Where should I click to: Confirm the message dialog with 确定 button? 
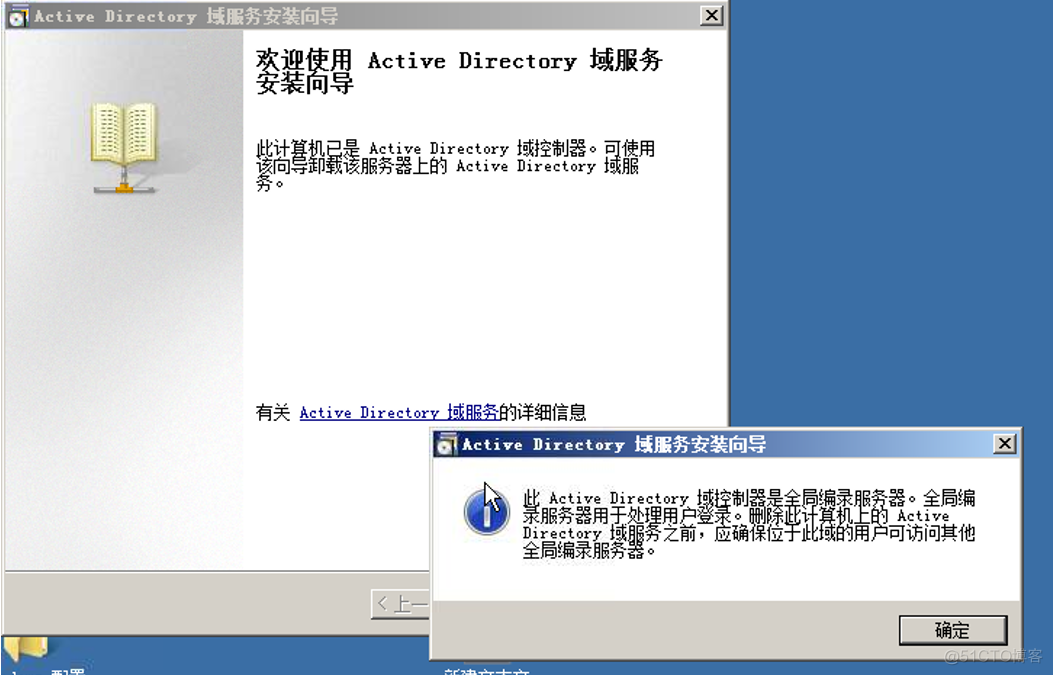click(952, 630)
